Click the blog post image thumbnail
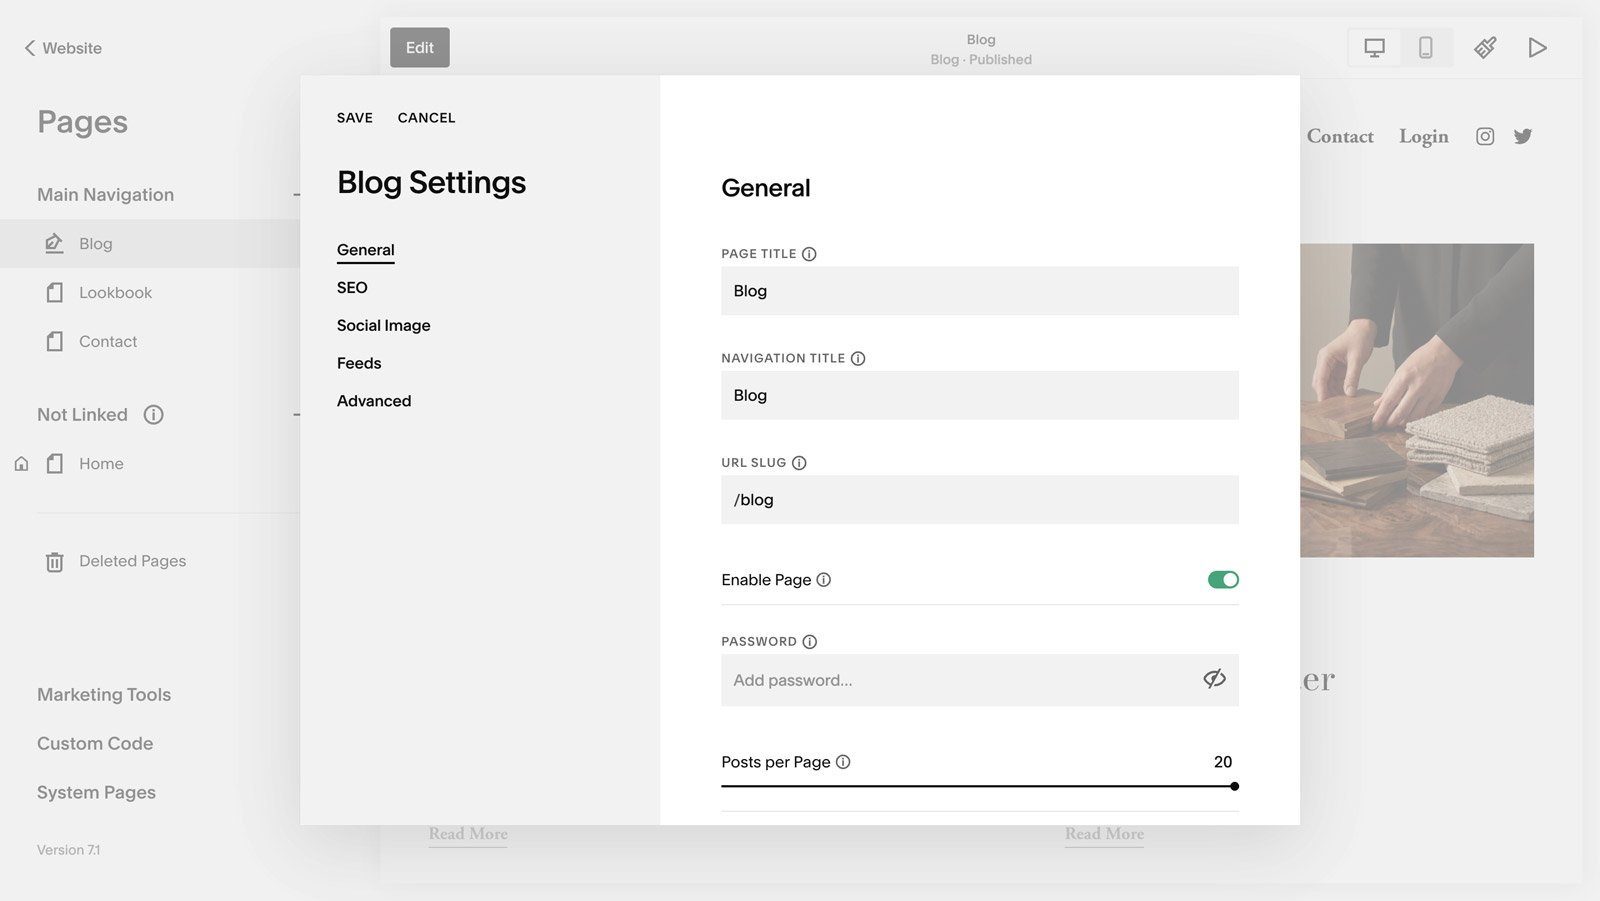Screen dimensions: 1600x901 1417,400
